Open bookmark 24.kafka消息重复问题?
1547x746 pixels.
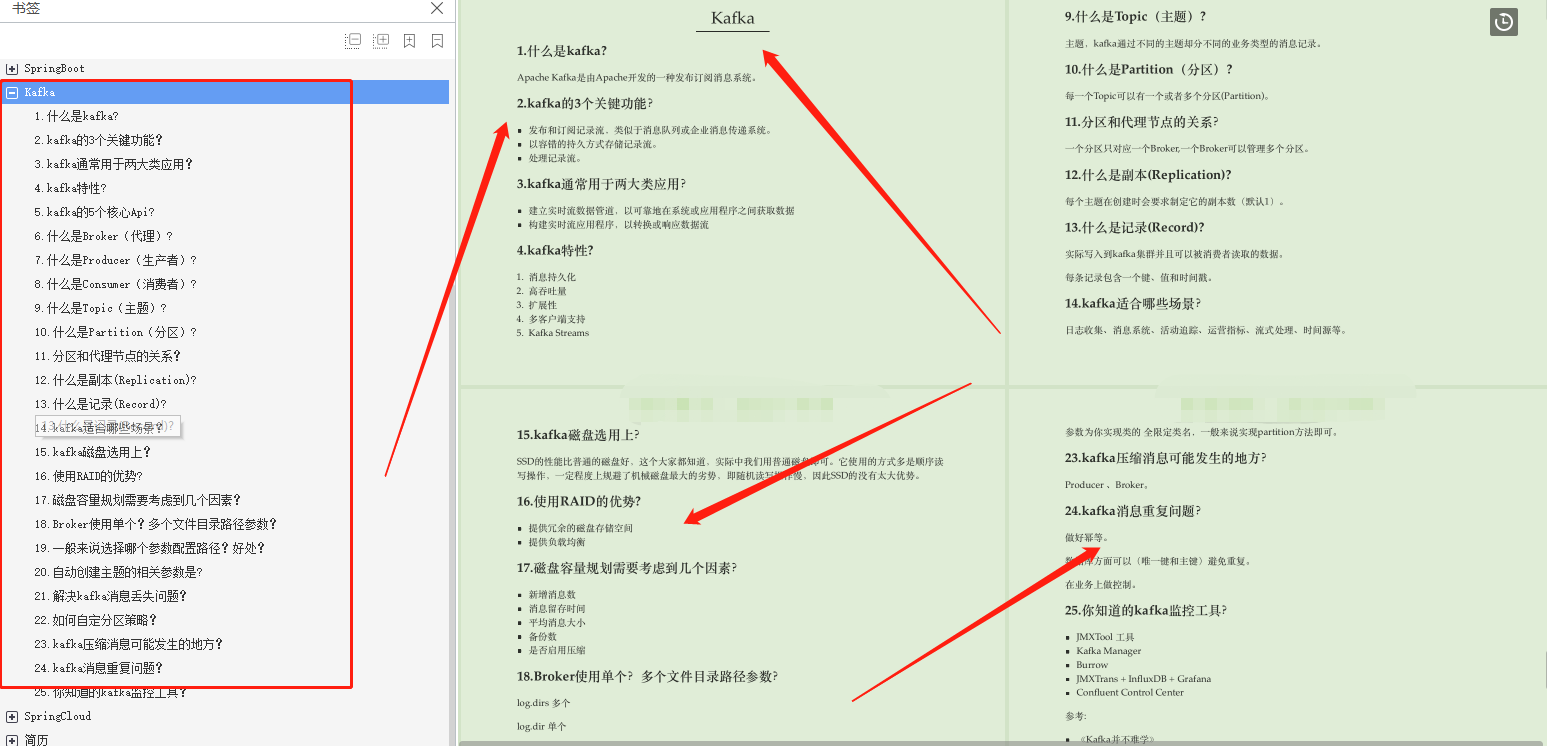[98, 668]
